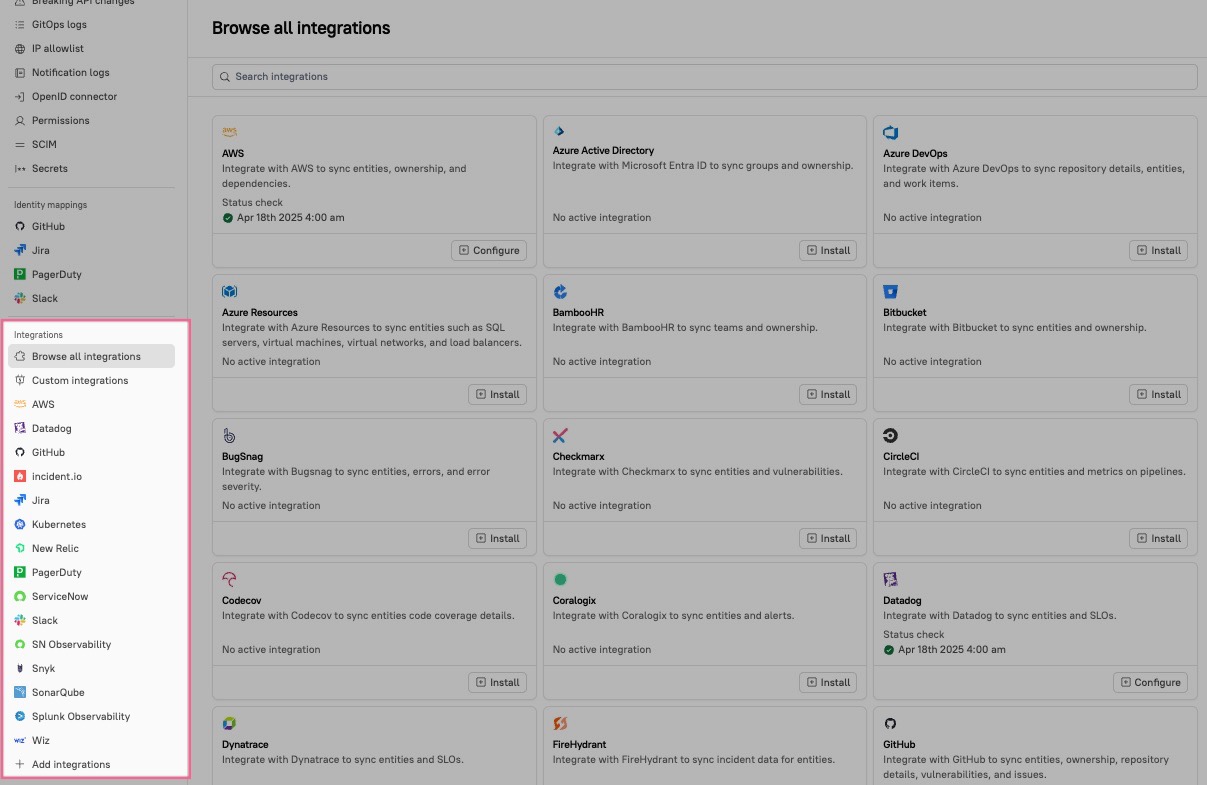Focus the Search integrations field
Image resolution: width=1207 pixels, height=785 pixels.
point(704,76)
